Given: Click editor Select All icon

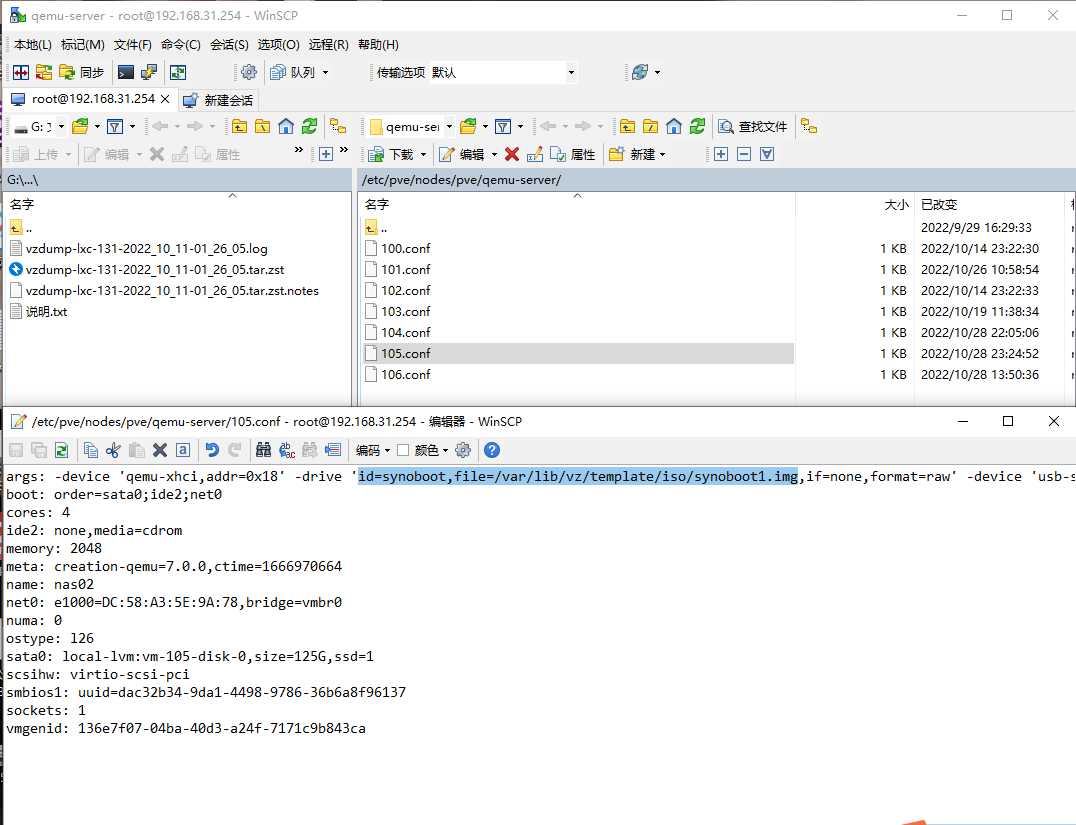Looking at the screenshot, I should (x=183, y=450).
